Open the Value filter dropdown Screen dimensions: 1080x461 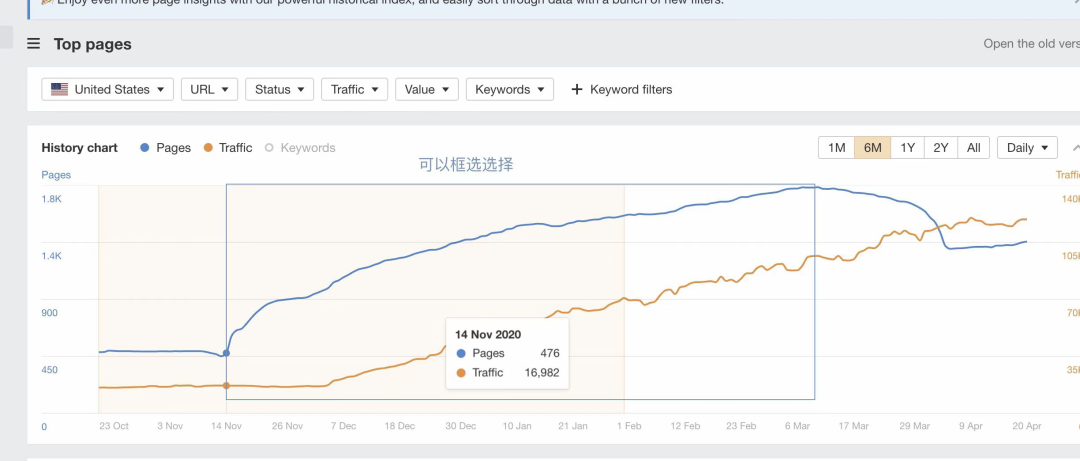(427, 90)
